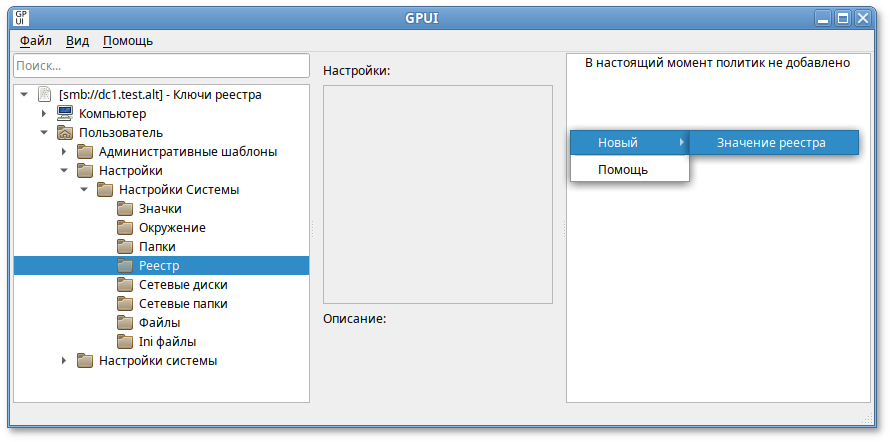Click the user folder icon beside Пользователь
The height and width of the screenshot is (442, 890).
tap(64, 133)
